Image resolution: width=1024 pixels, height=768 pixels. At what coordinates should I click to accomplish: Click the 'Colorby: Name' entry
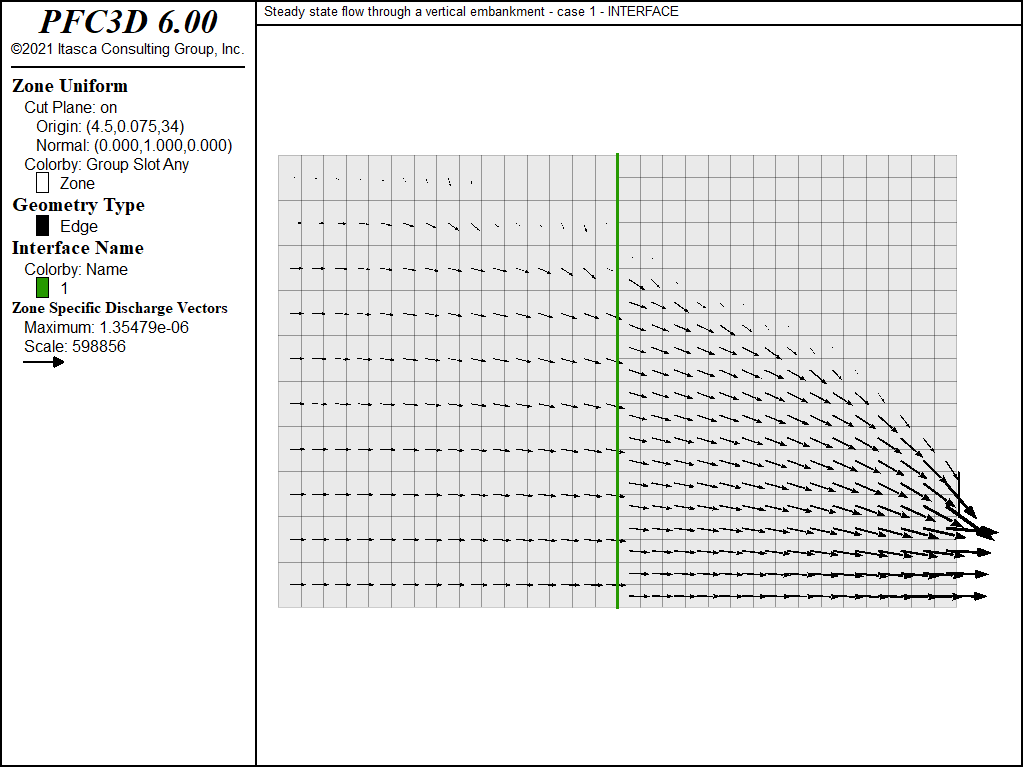click(x=76, y=270)
